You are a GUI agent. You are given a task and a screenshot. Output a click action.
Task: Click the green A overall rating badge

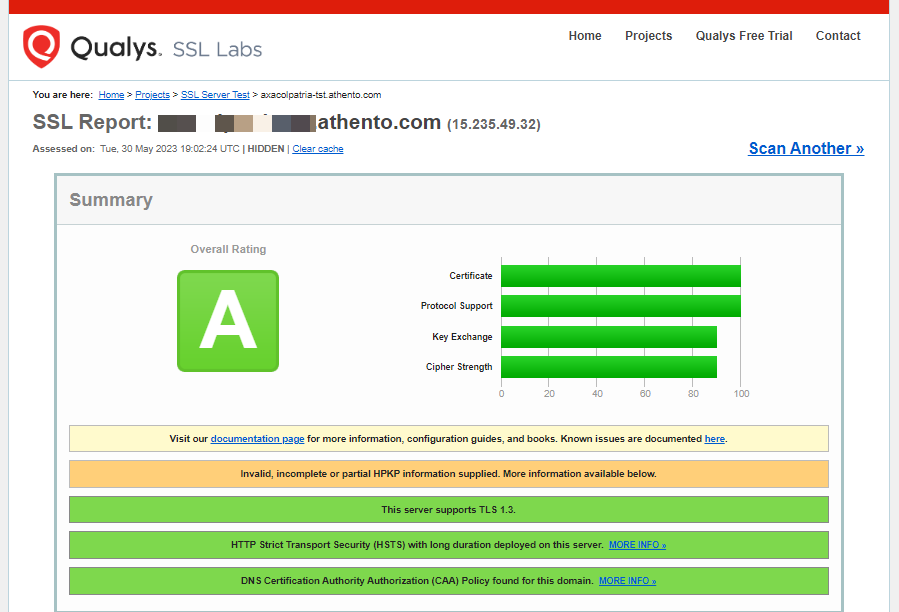[x=228, y=321]
